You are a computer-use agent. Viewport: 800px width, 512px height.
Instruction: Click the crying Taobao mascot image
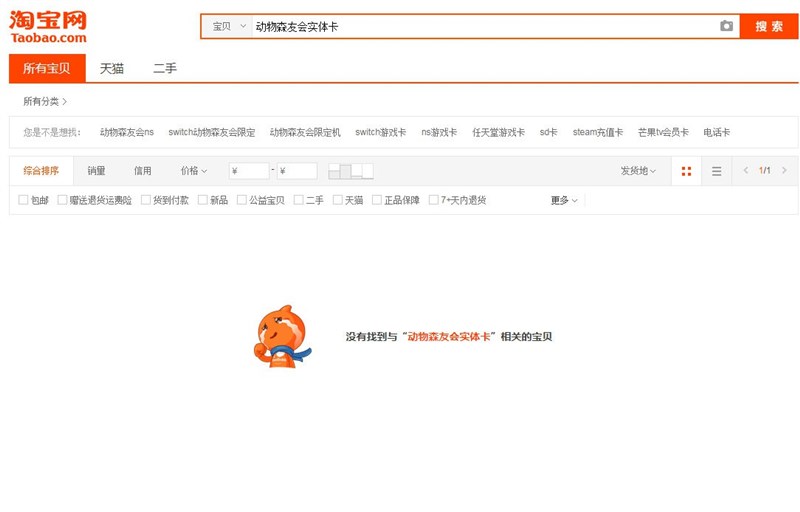(x=283, y=337)
